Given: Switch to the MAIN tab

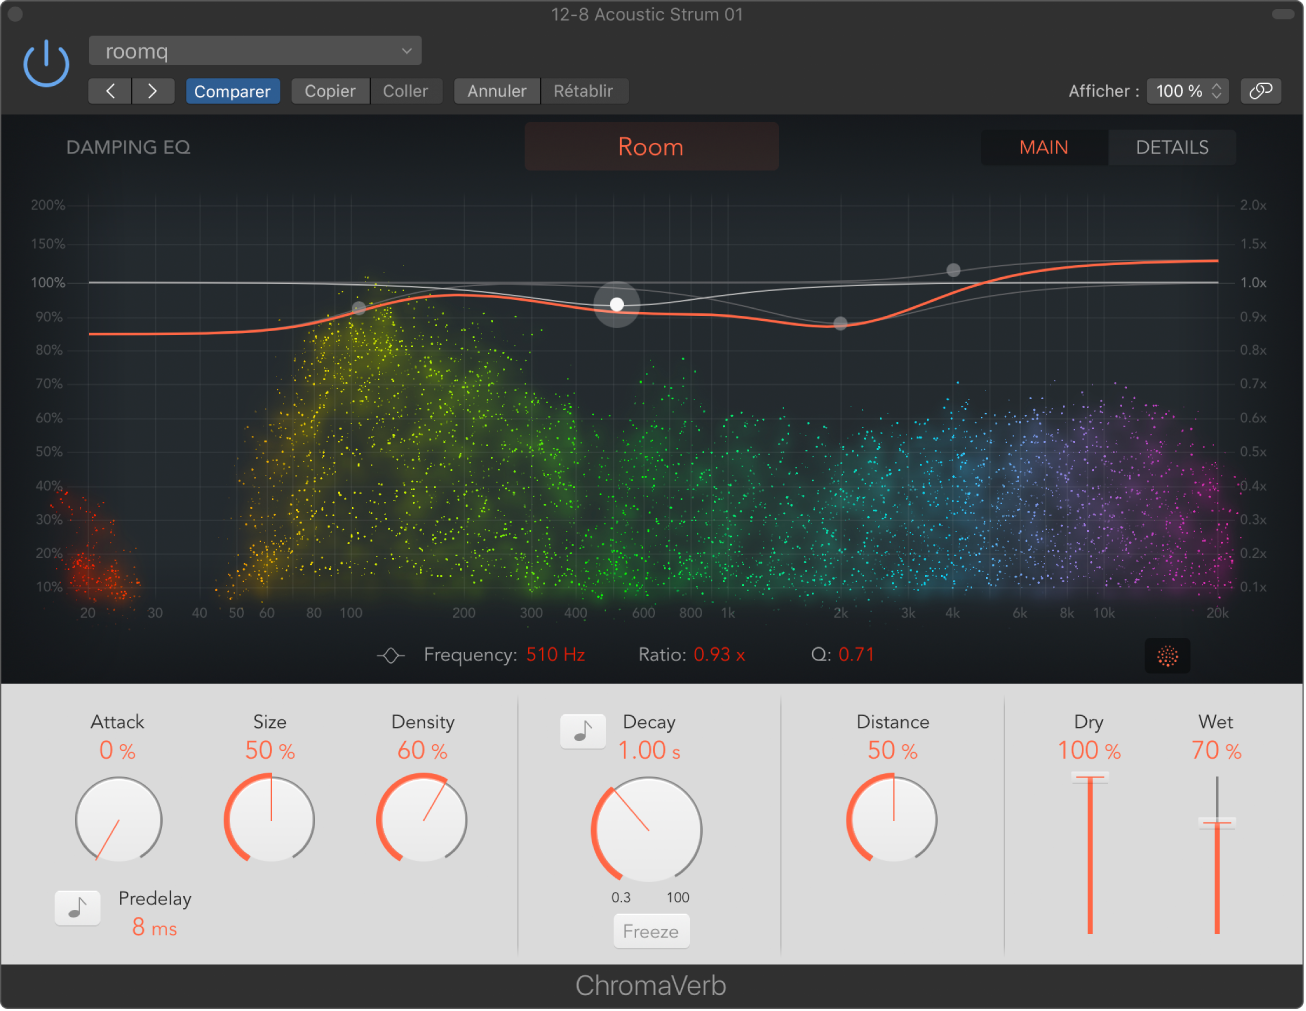Looking at the screenshot, I should 1044,147.
